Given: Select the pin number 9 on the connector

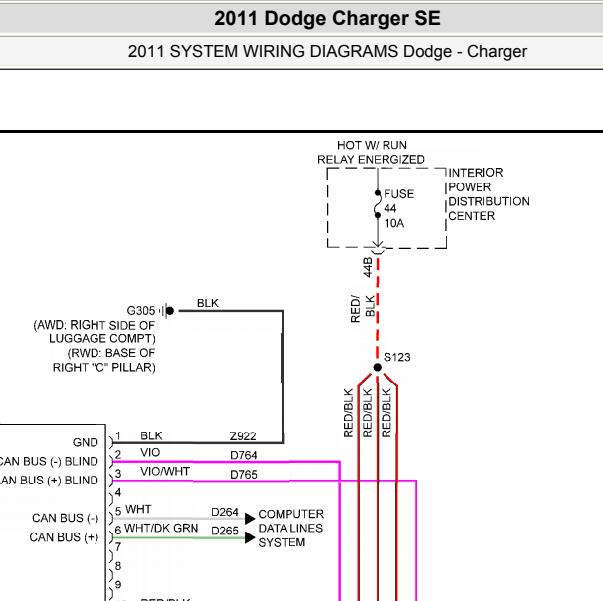Looking at the screenshot, I should [x=118, y=584].
